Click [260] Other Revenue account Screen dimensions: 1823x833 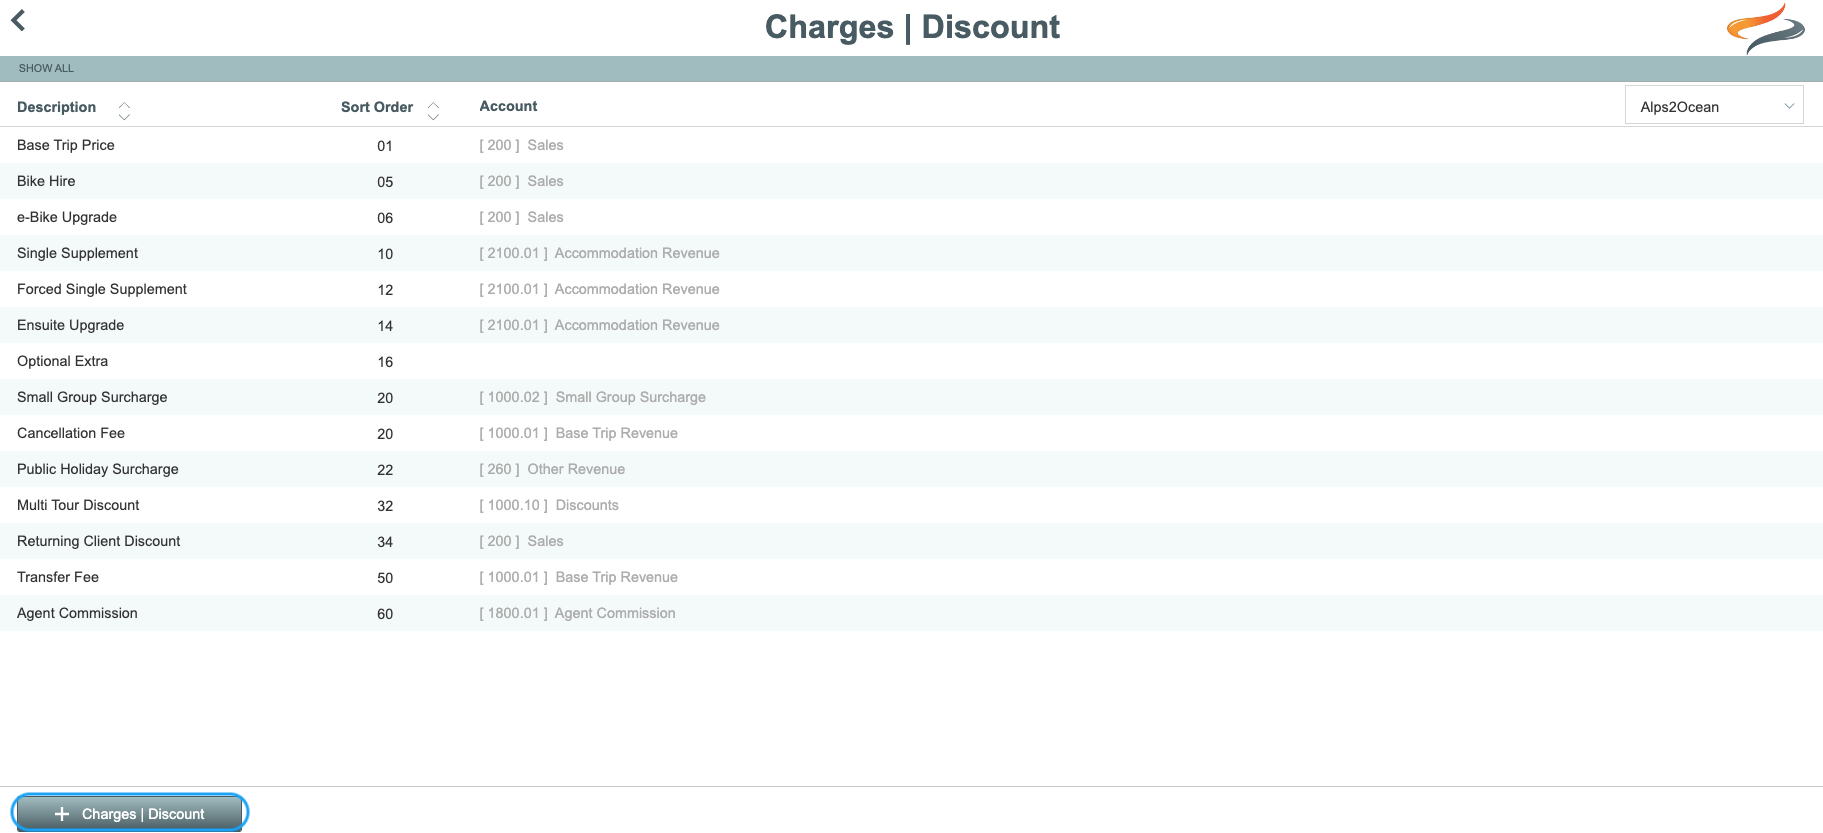tap(552, 469)
